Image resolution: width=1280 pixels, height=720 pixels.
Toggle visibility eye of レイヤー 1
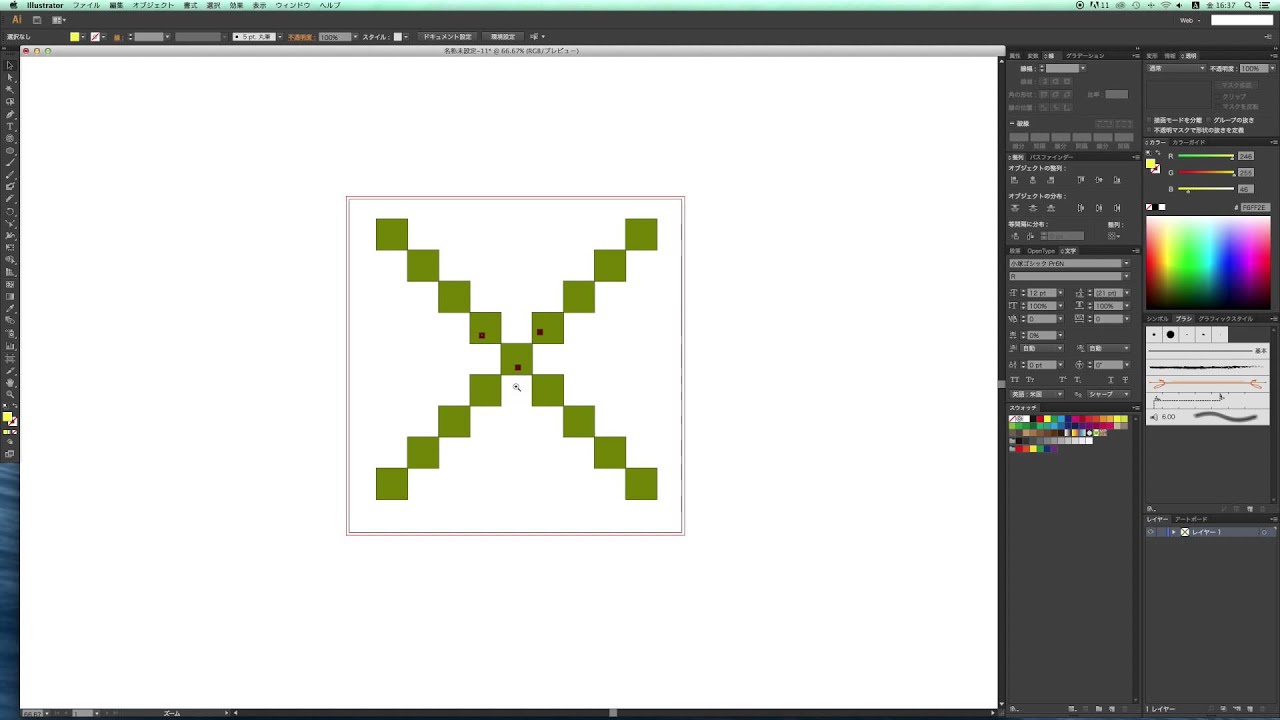(x=1151, y=532)
